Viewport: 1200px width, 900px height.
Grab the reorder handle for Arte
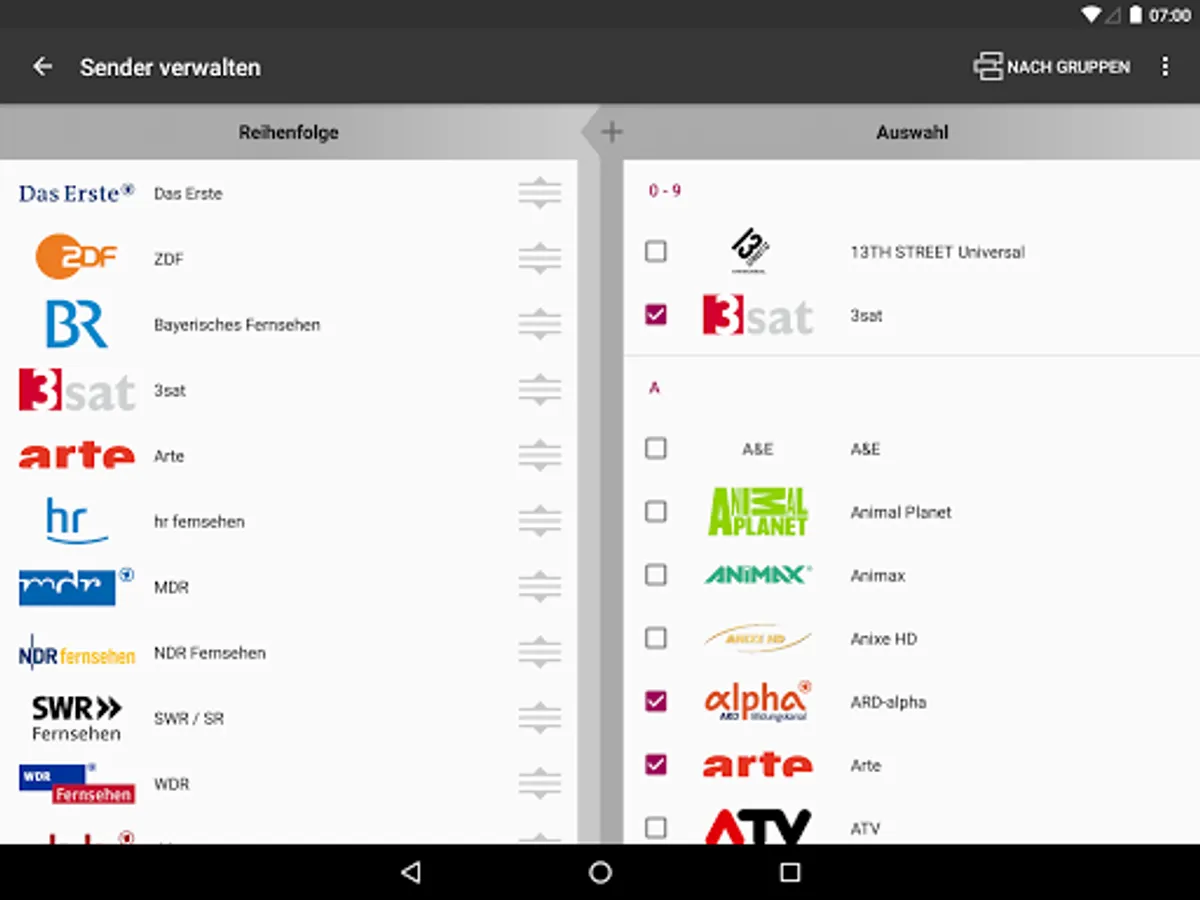pyautogui.click(x=540, y=456)
